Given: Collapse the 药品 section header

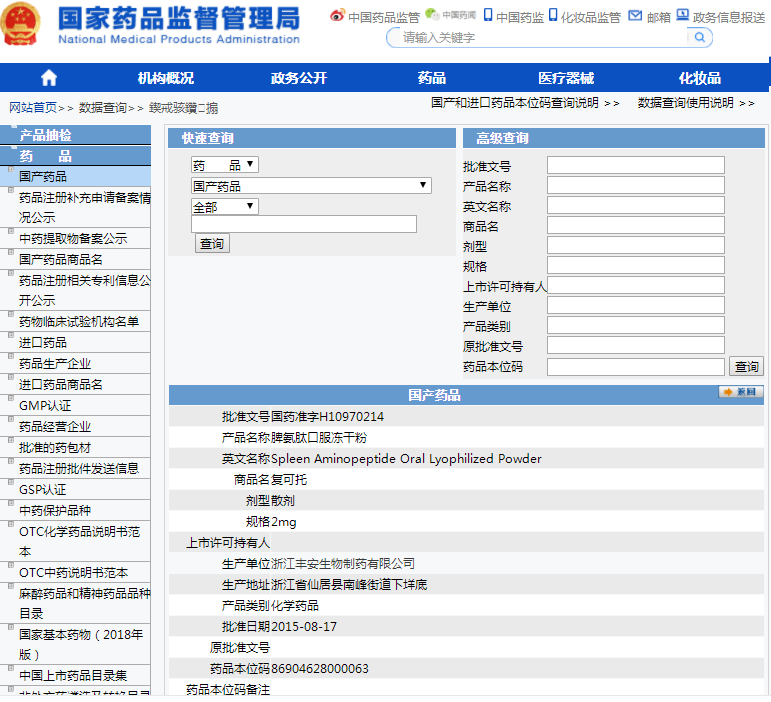Looking at the screenshot, I should (x=76, y=156).
